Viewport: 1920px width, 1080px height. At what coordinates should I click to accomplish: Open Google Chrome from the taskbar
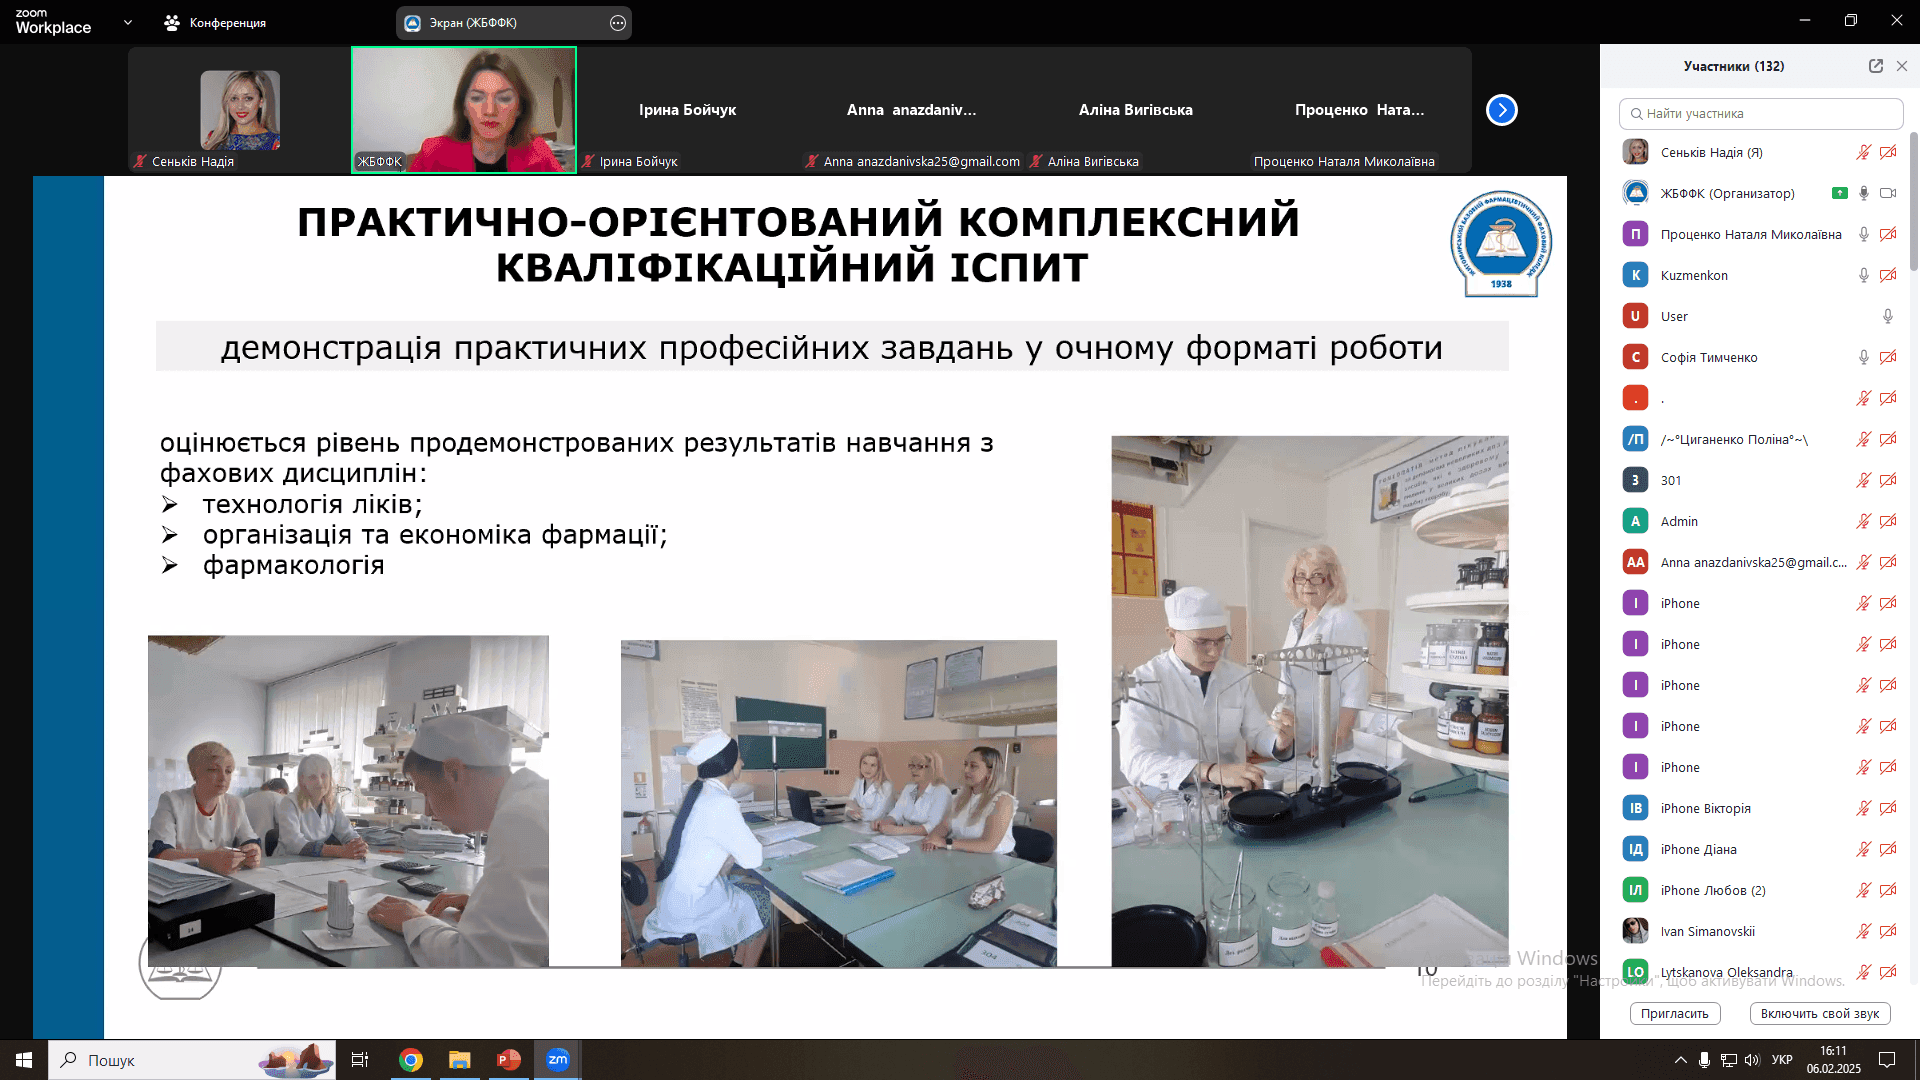(x=410, y=1060)
